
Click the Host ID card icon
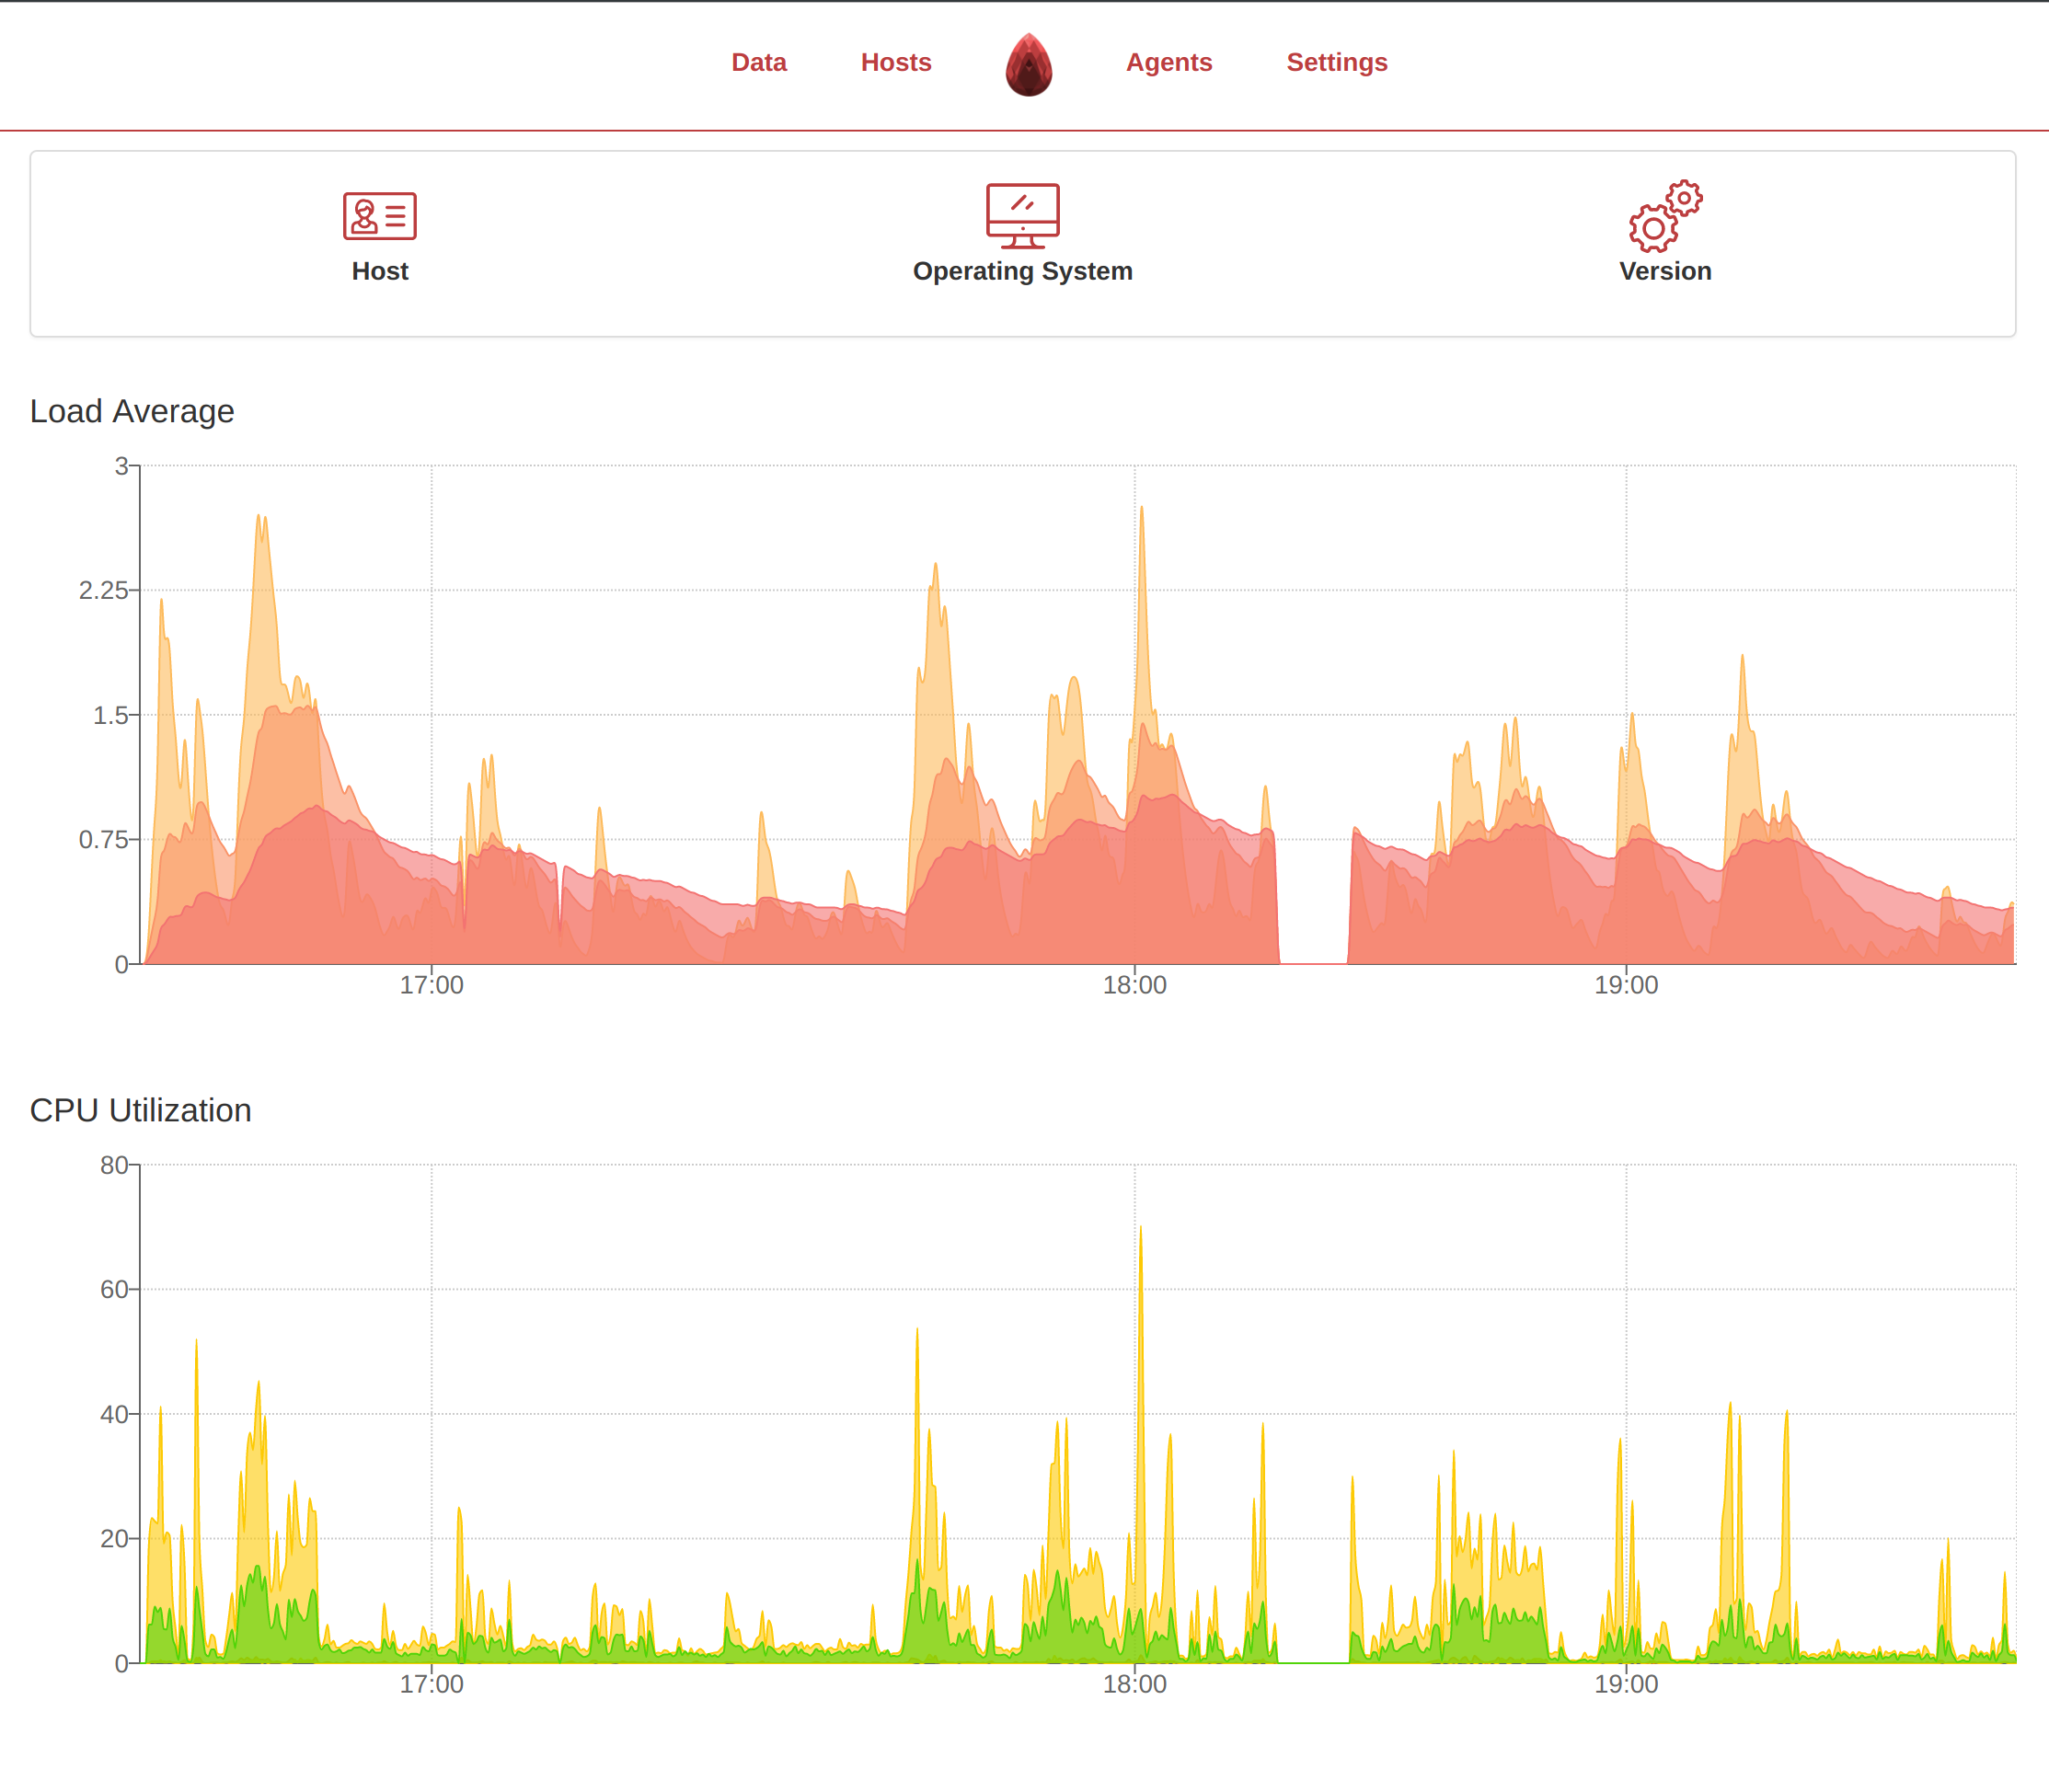[379, 216]
